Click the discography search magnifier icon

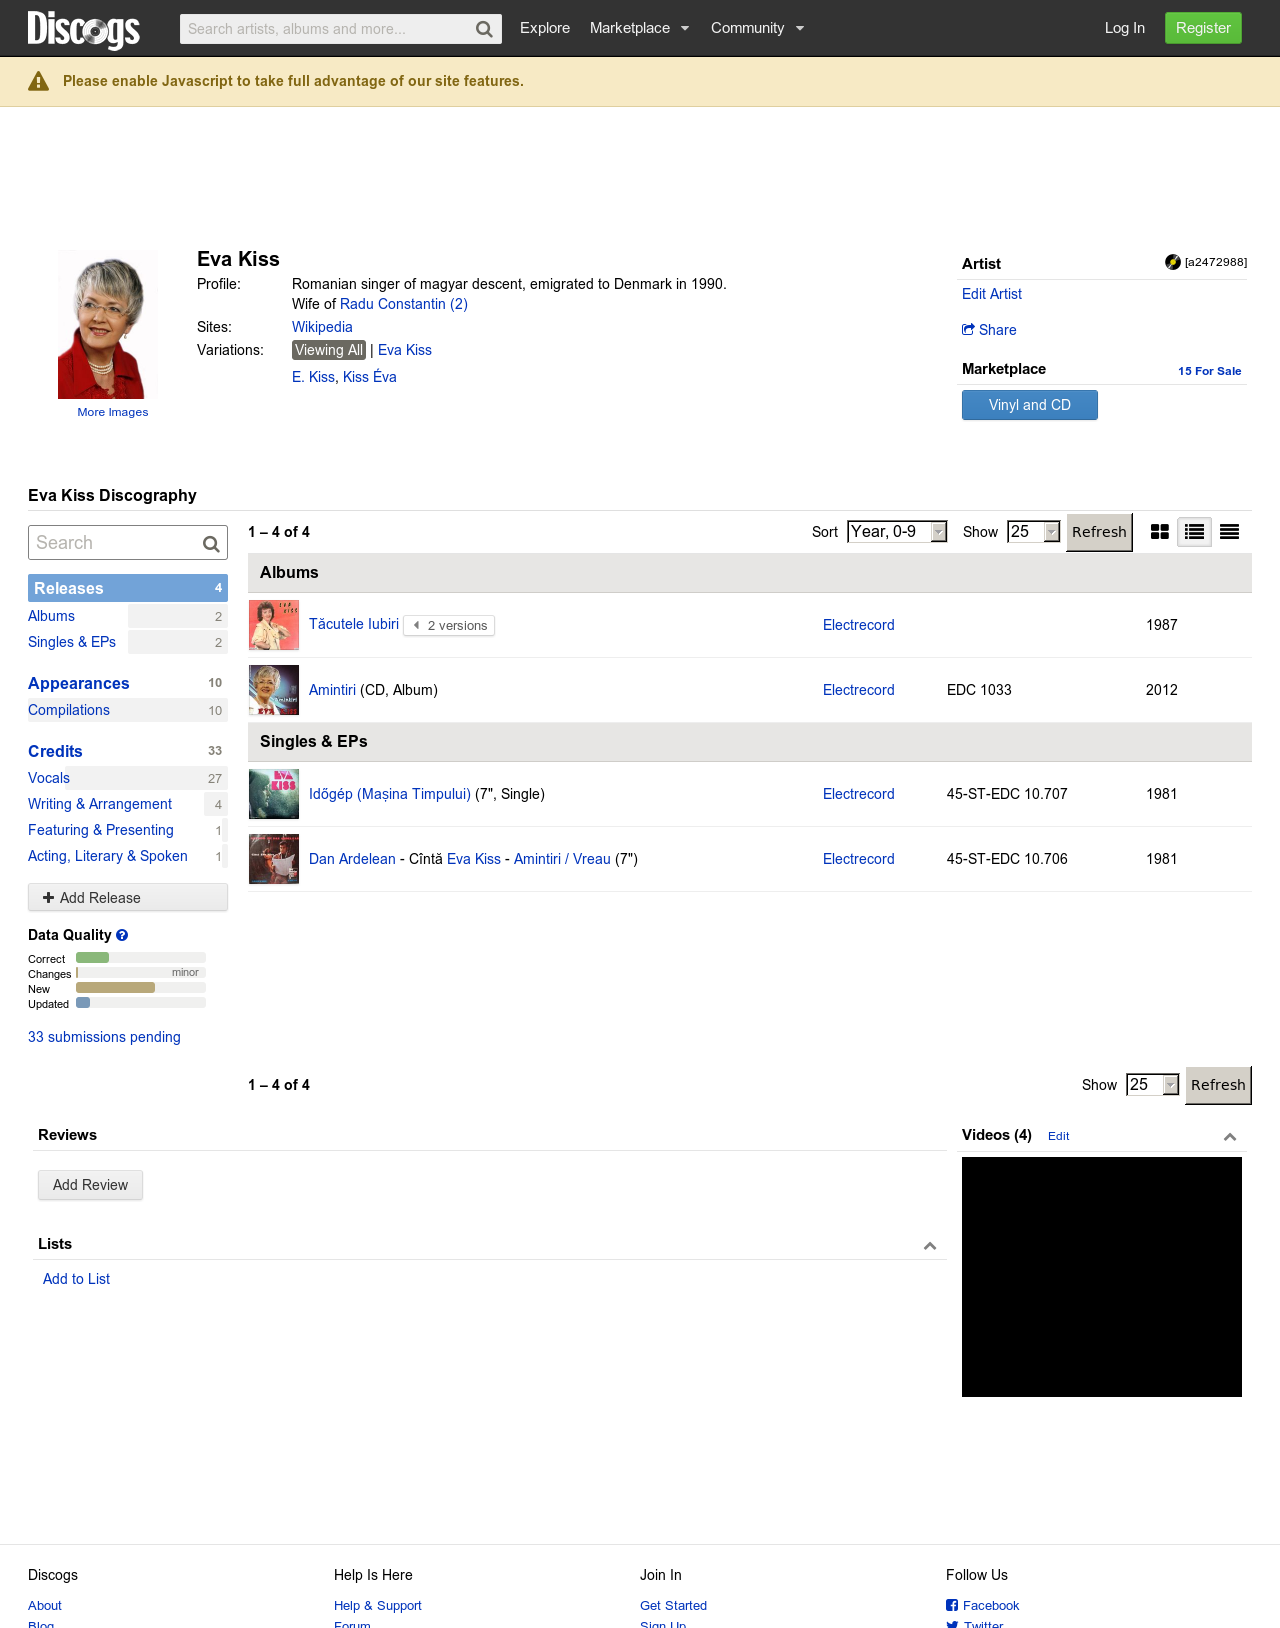coord(211,544)
